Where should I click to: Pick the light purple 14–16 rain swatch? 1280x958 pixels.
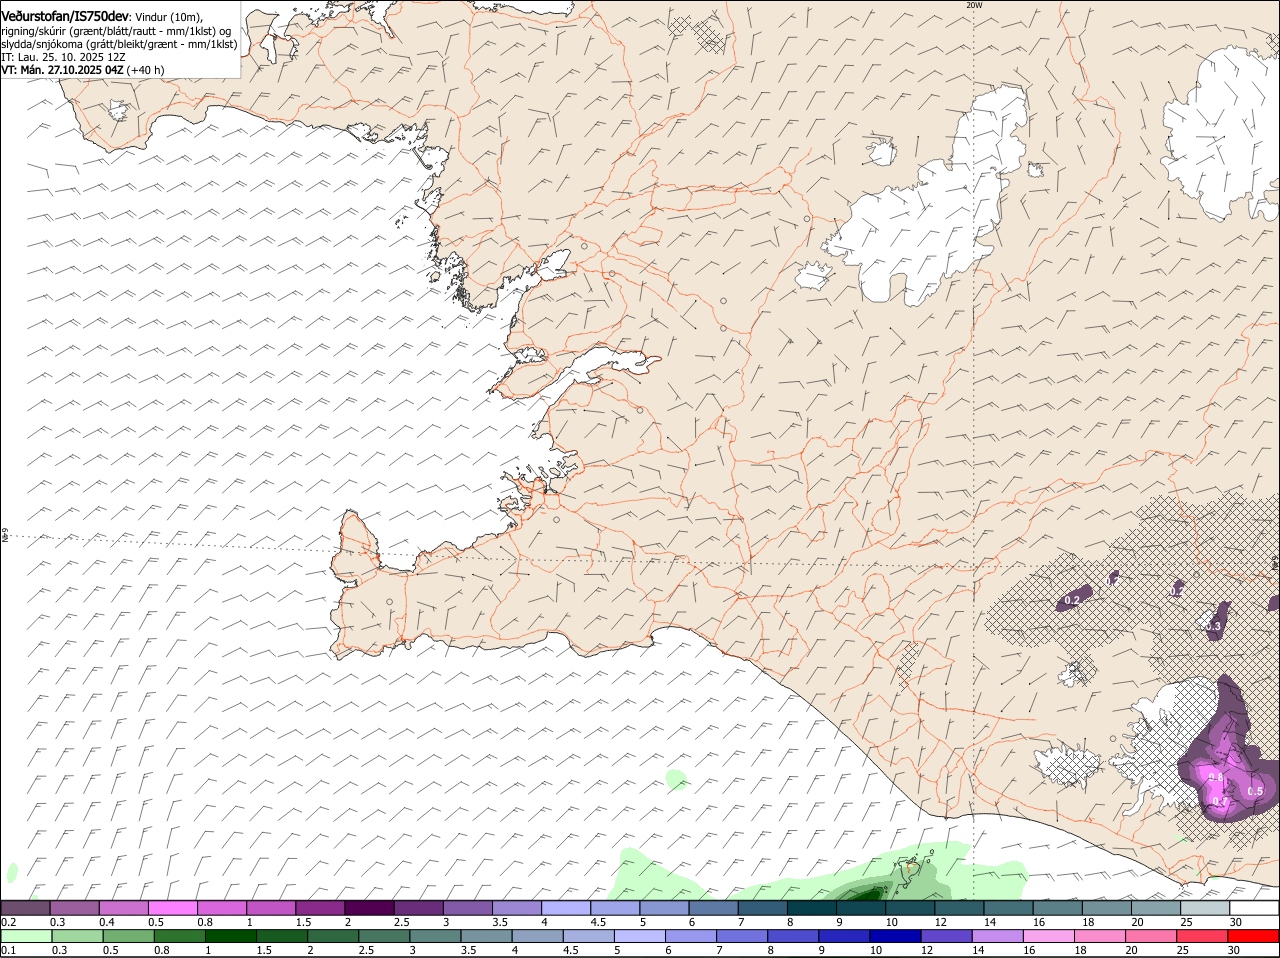pos(997,936)
